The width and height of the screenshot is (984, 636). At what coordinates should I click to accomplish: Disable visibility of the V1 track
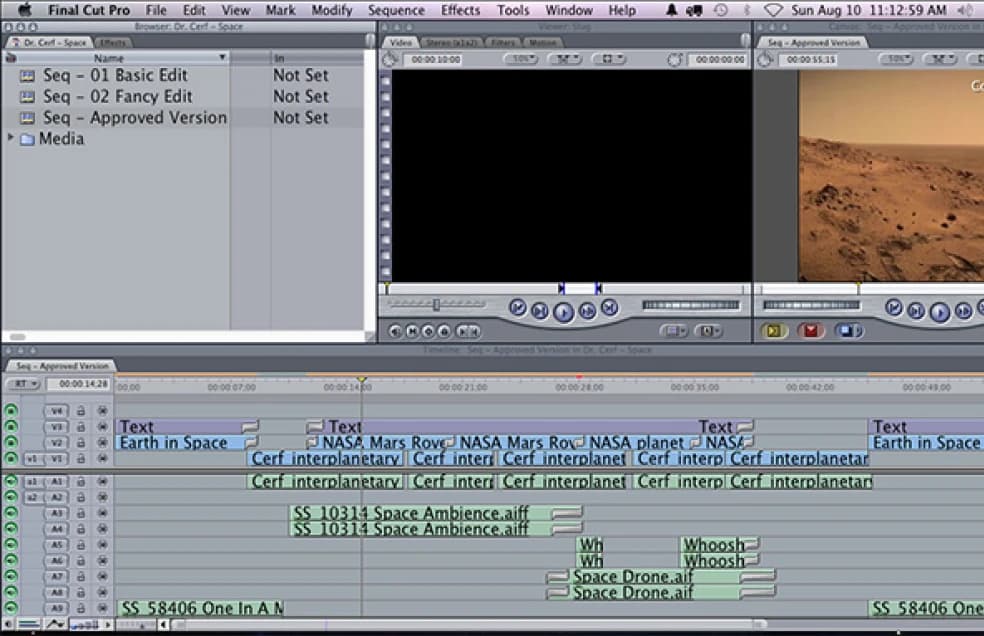tap(11, 459)
